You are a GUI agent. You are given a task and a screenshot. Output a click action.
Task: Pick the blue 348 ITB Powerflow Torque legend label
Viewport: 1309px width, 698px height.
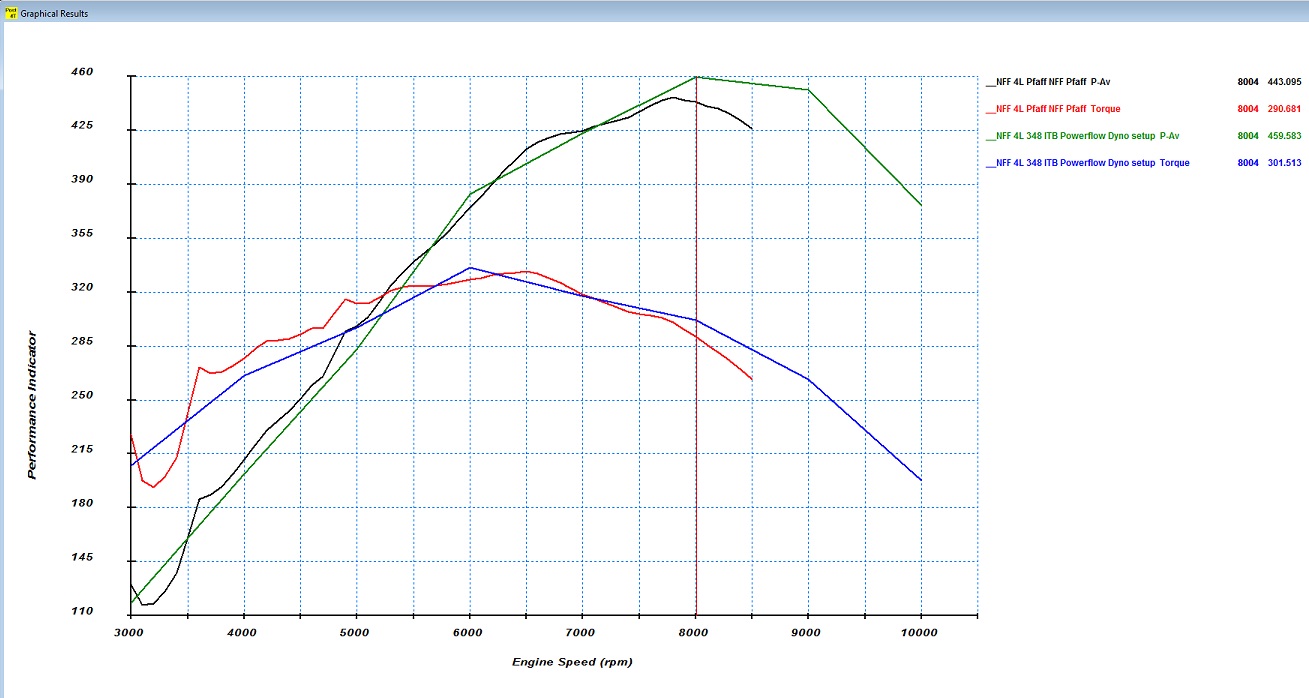pos(1093,163)
